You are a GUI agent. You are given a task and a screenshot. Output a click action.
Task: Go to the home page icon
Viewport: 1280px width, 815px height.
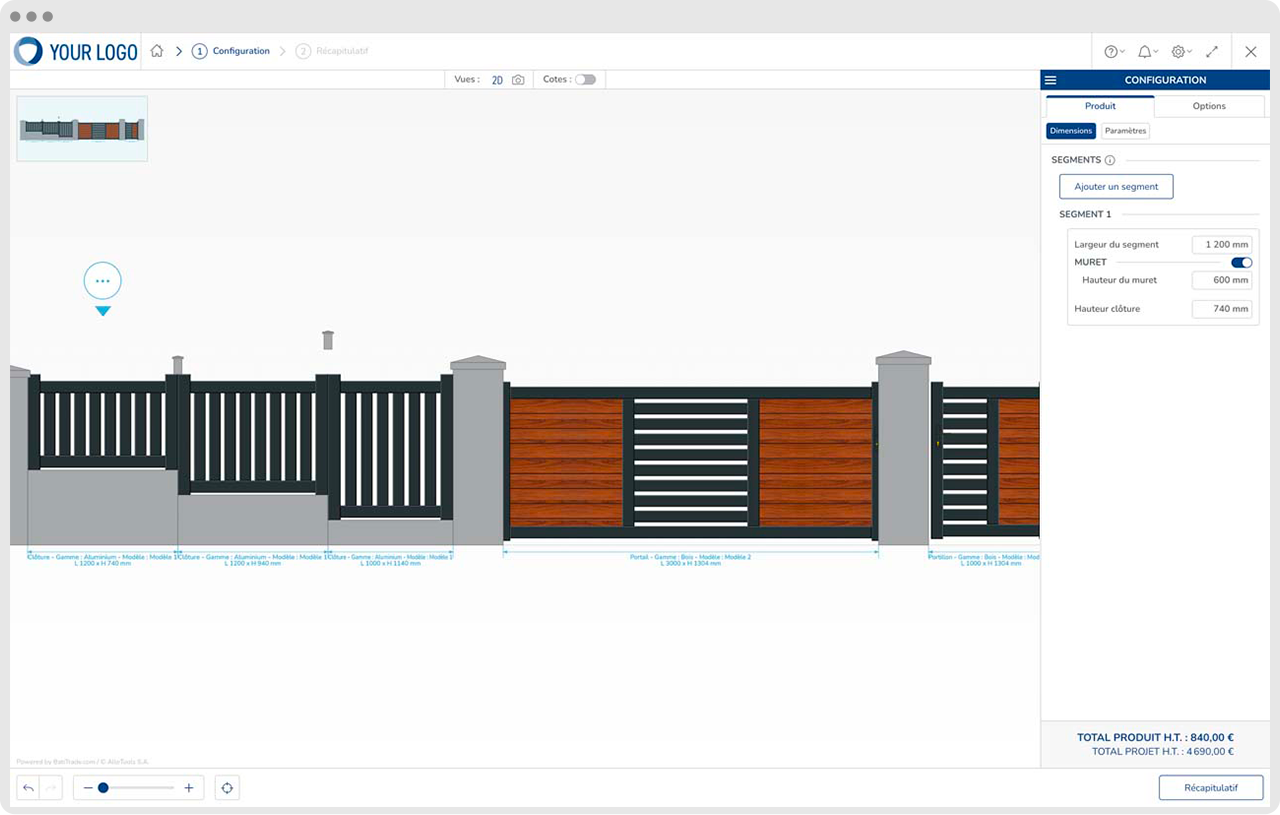tap(157, 51)
